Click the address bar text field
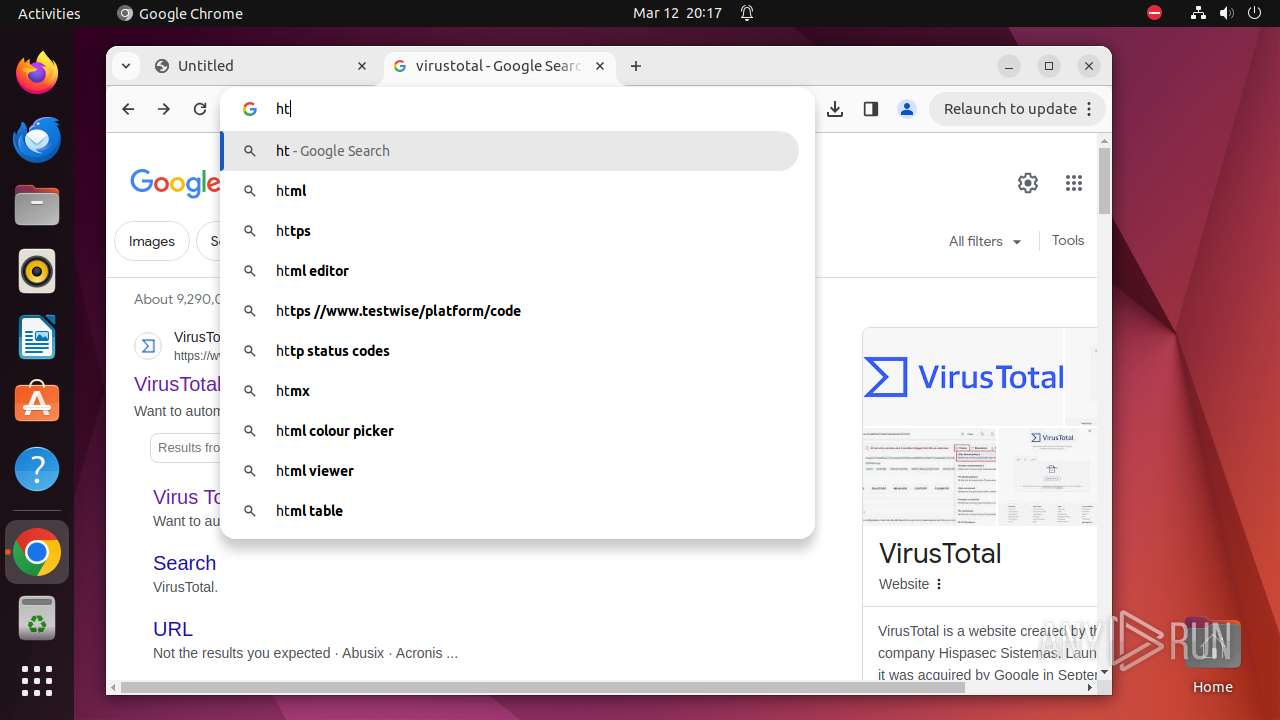Viewport: 1280px width, 720px height. pos(535,109)
